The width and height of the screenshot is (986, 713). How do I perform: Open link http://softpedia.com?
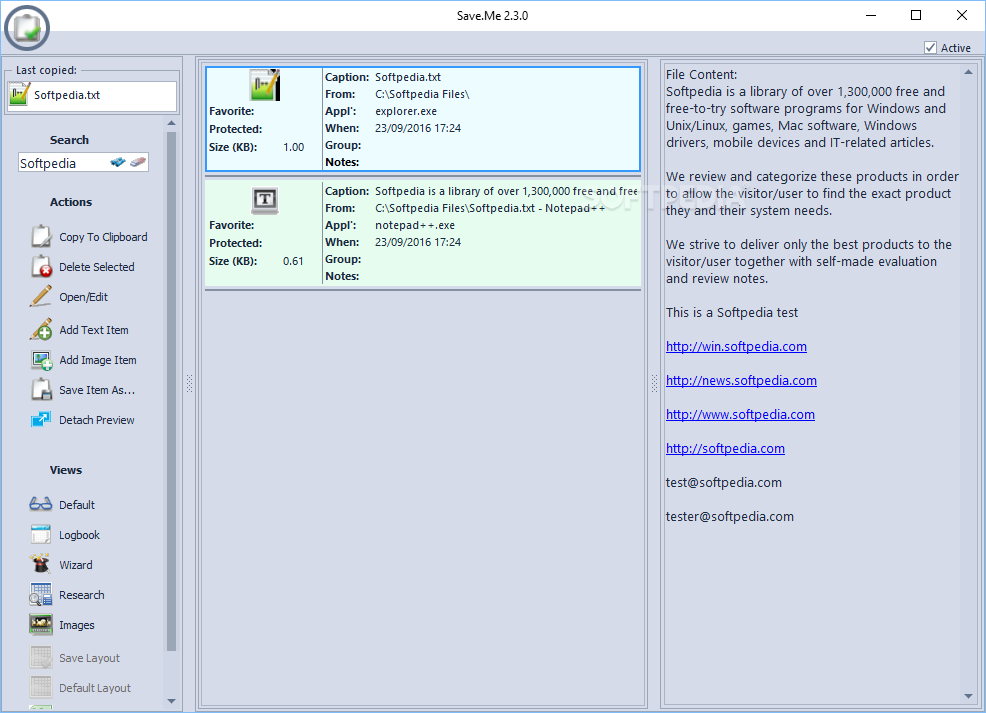coord(725,448)
